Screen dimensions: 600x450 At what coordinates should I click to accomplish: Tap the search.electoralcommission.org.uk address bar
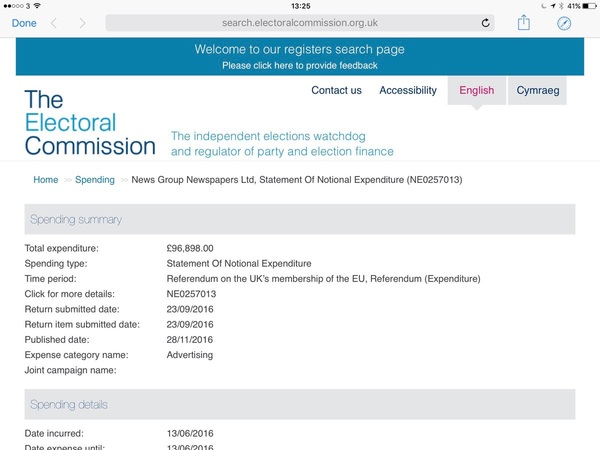(x=300, y=23)
